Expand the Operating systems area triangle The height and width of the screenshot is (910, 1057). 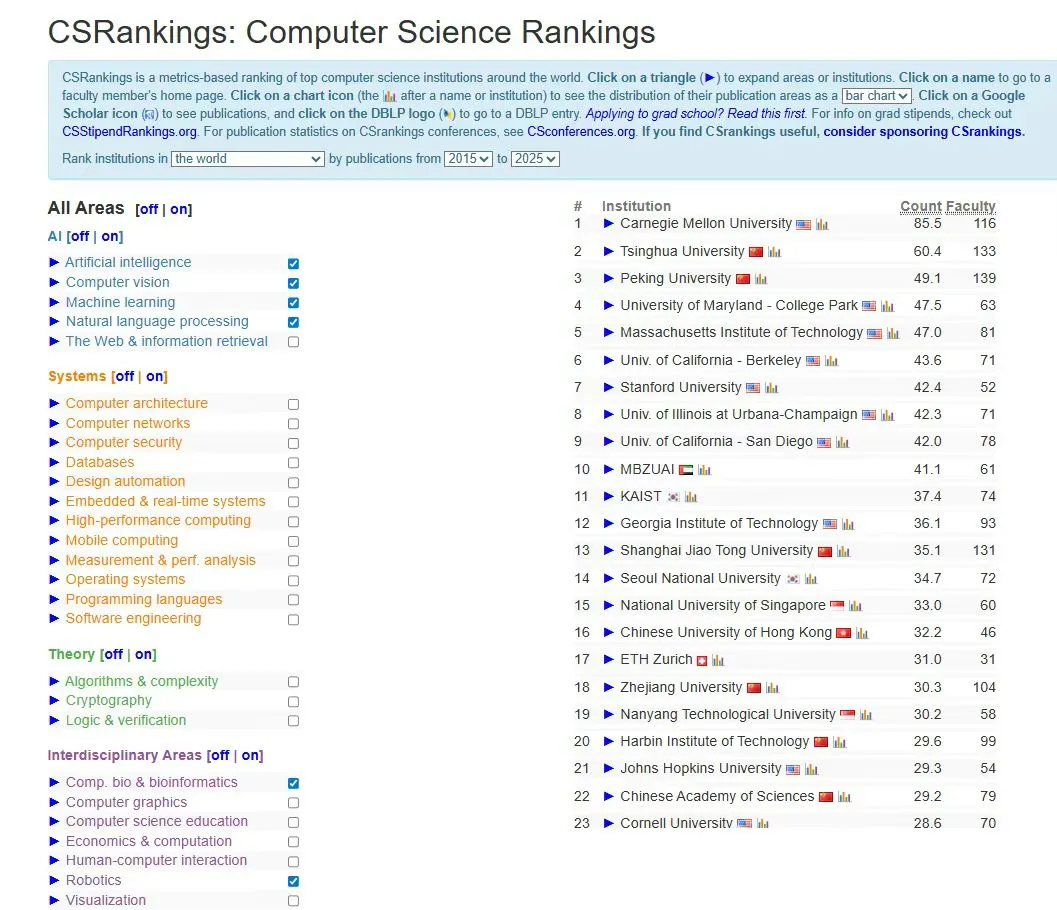[55, 579]
